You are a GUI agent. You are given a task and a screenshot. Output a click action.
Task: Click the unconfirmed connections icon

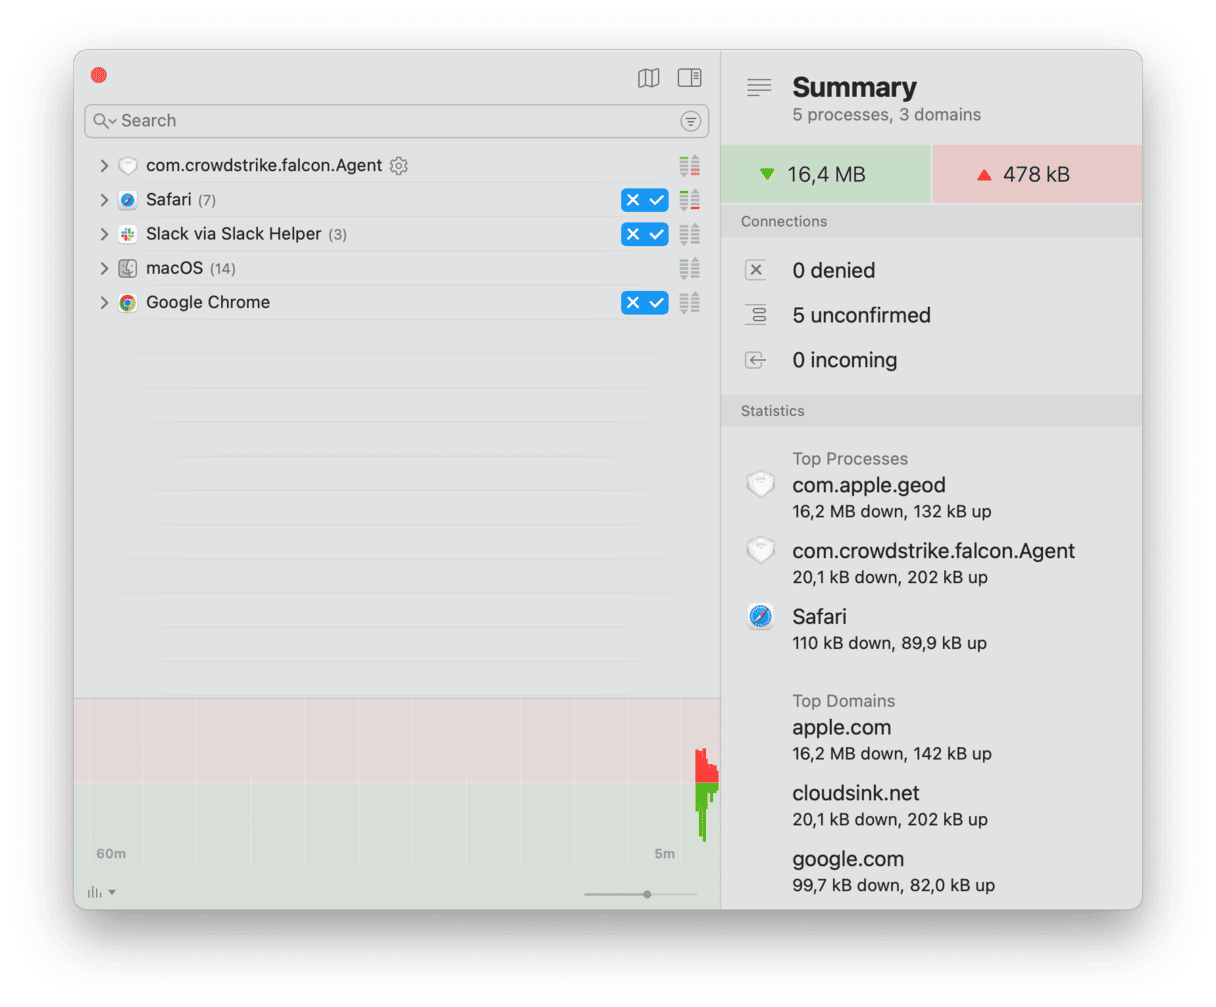(756, 315)
